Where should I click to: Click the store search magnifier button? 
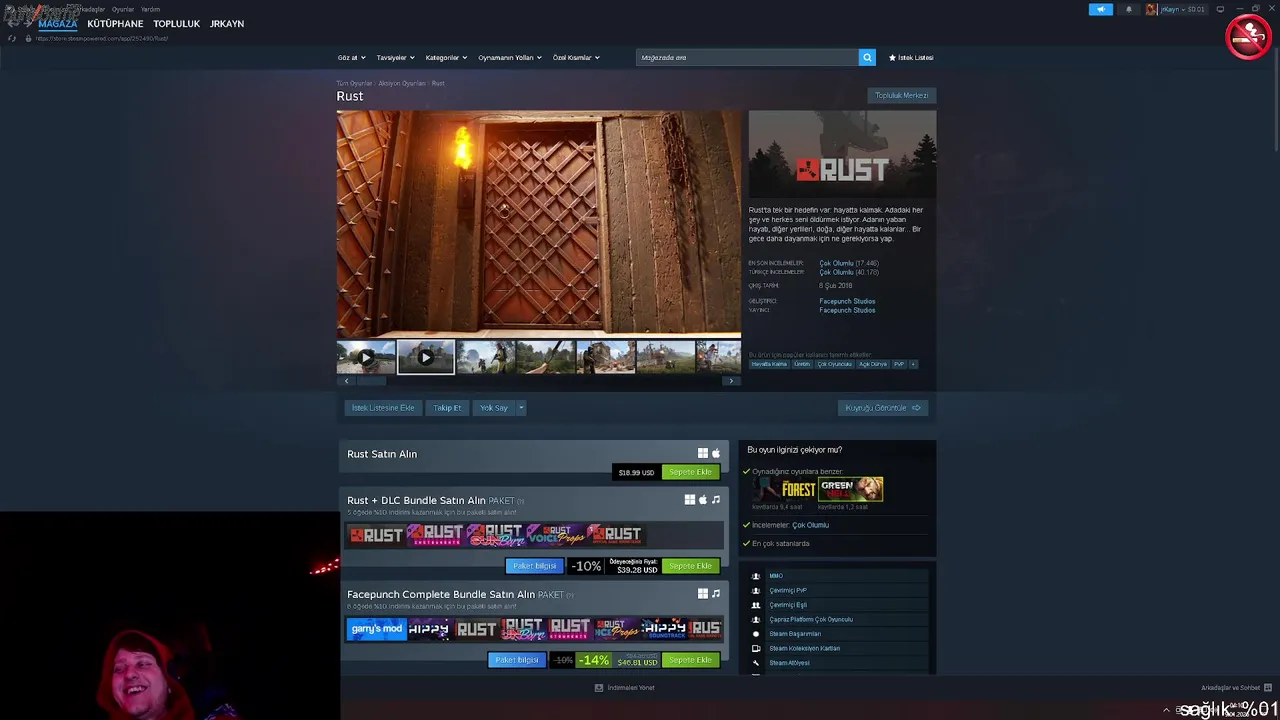coord(867,58)
